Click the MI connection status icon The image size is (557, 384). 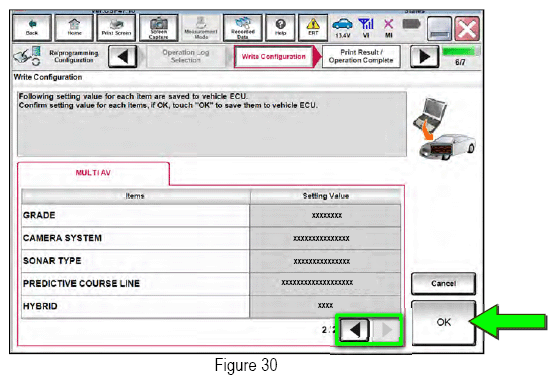pyautogui.click(x=389, y=28)
